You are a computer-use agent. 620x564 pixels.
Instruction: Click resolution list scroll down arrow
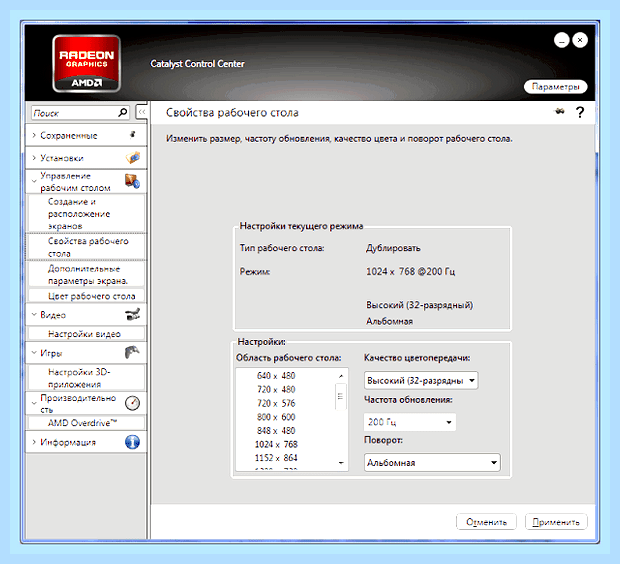[x=341, y=463]
